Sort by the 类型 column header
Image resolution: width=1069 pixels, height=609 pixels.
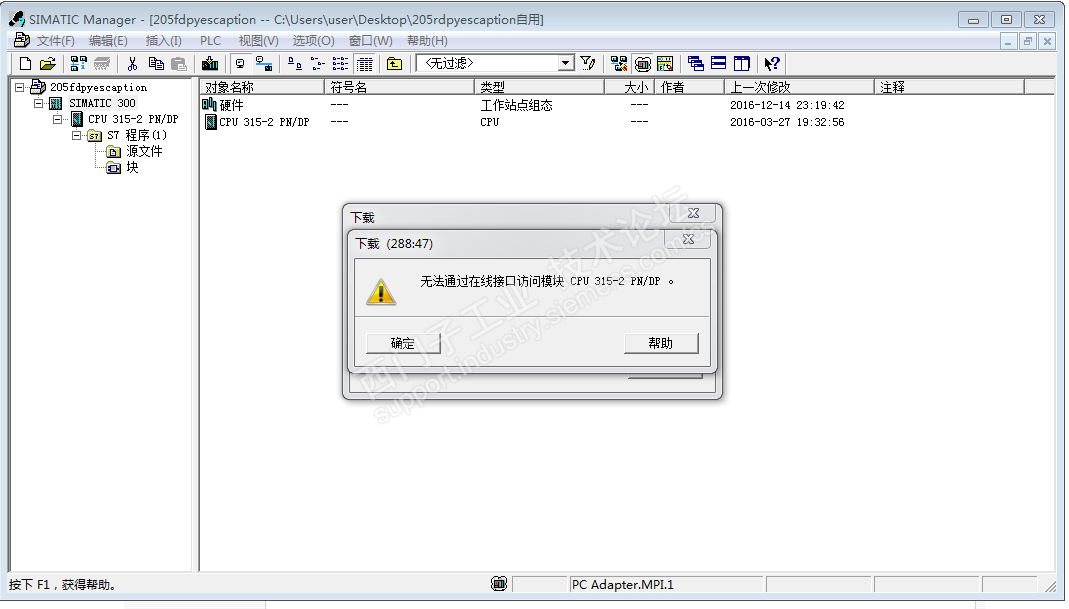(539, 87)
